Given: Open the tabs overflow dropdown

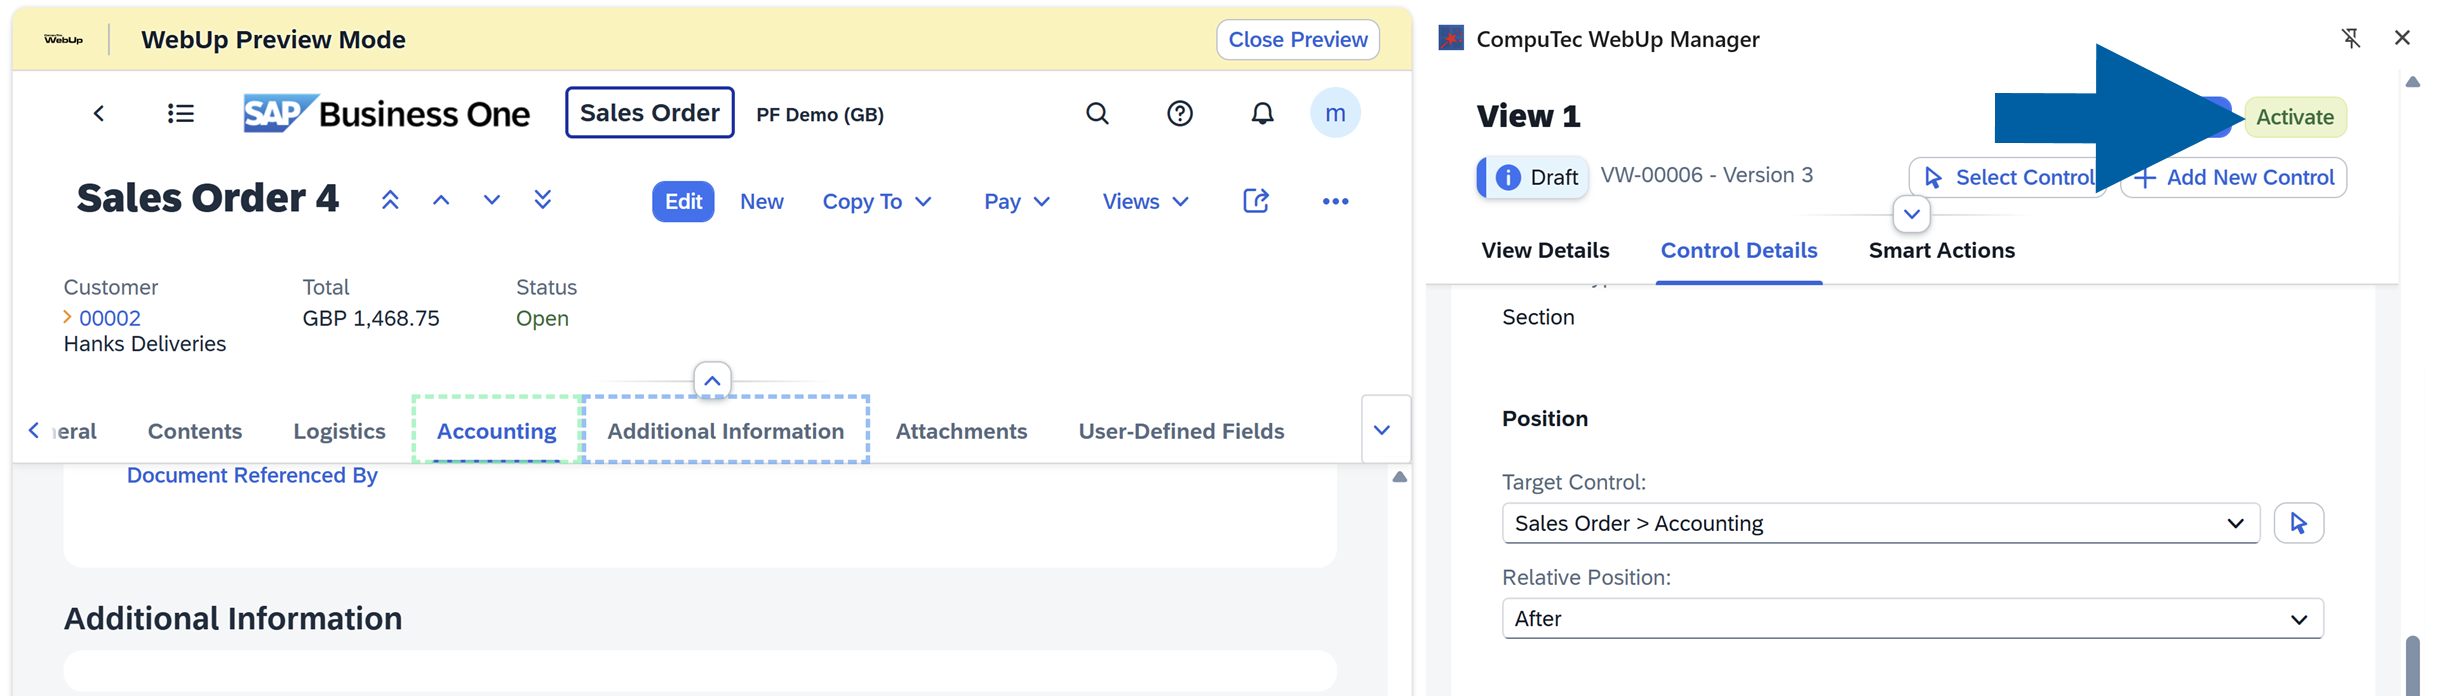Looking at the screenshot, I should click(1382, 430).
